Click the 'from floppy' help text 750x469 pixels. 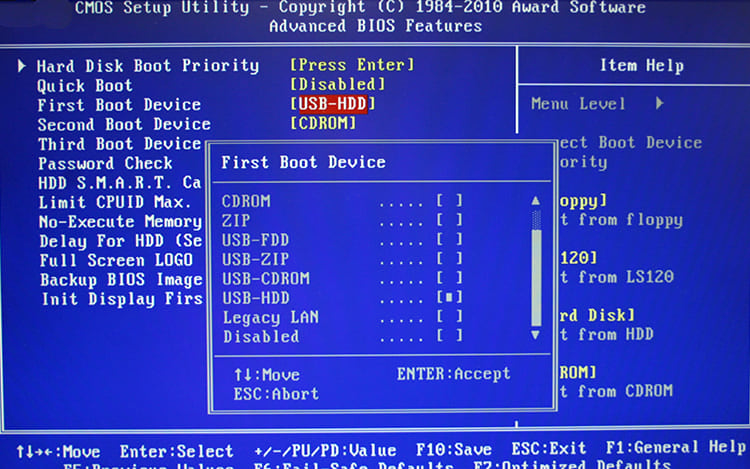pyautogui.click(x=630, y=220)
